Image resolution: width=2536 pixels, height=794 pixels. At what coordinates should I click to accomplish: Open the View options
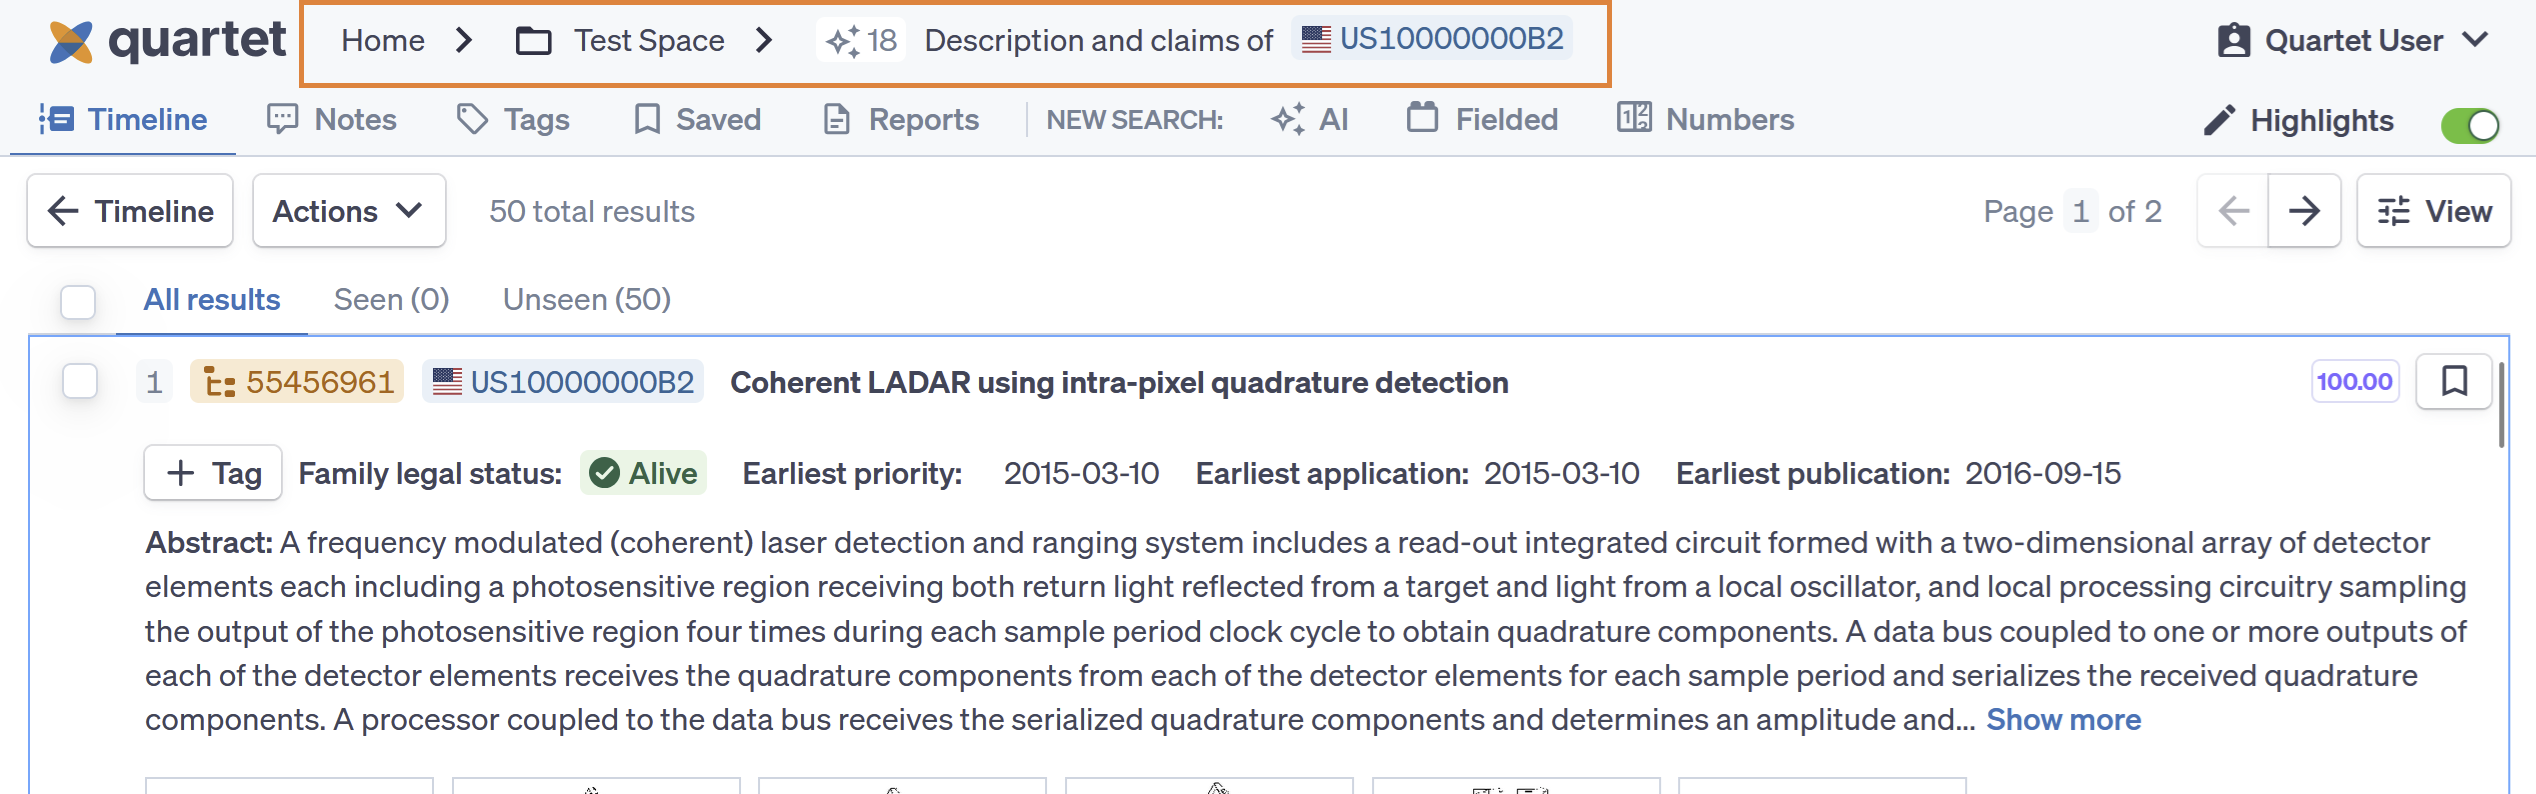coord(2433,211)
